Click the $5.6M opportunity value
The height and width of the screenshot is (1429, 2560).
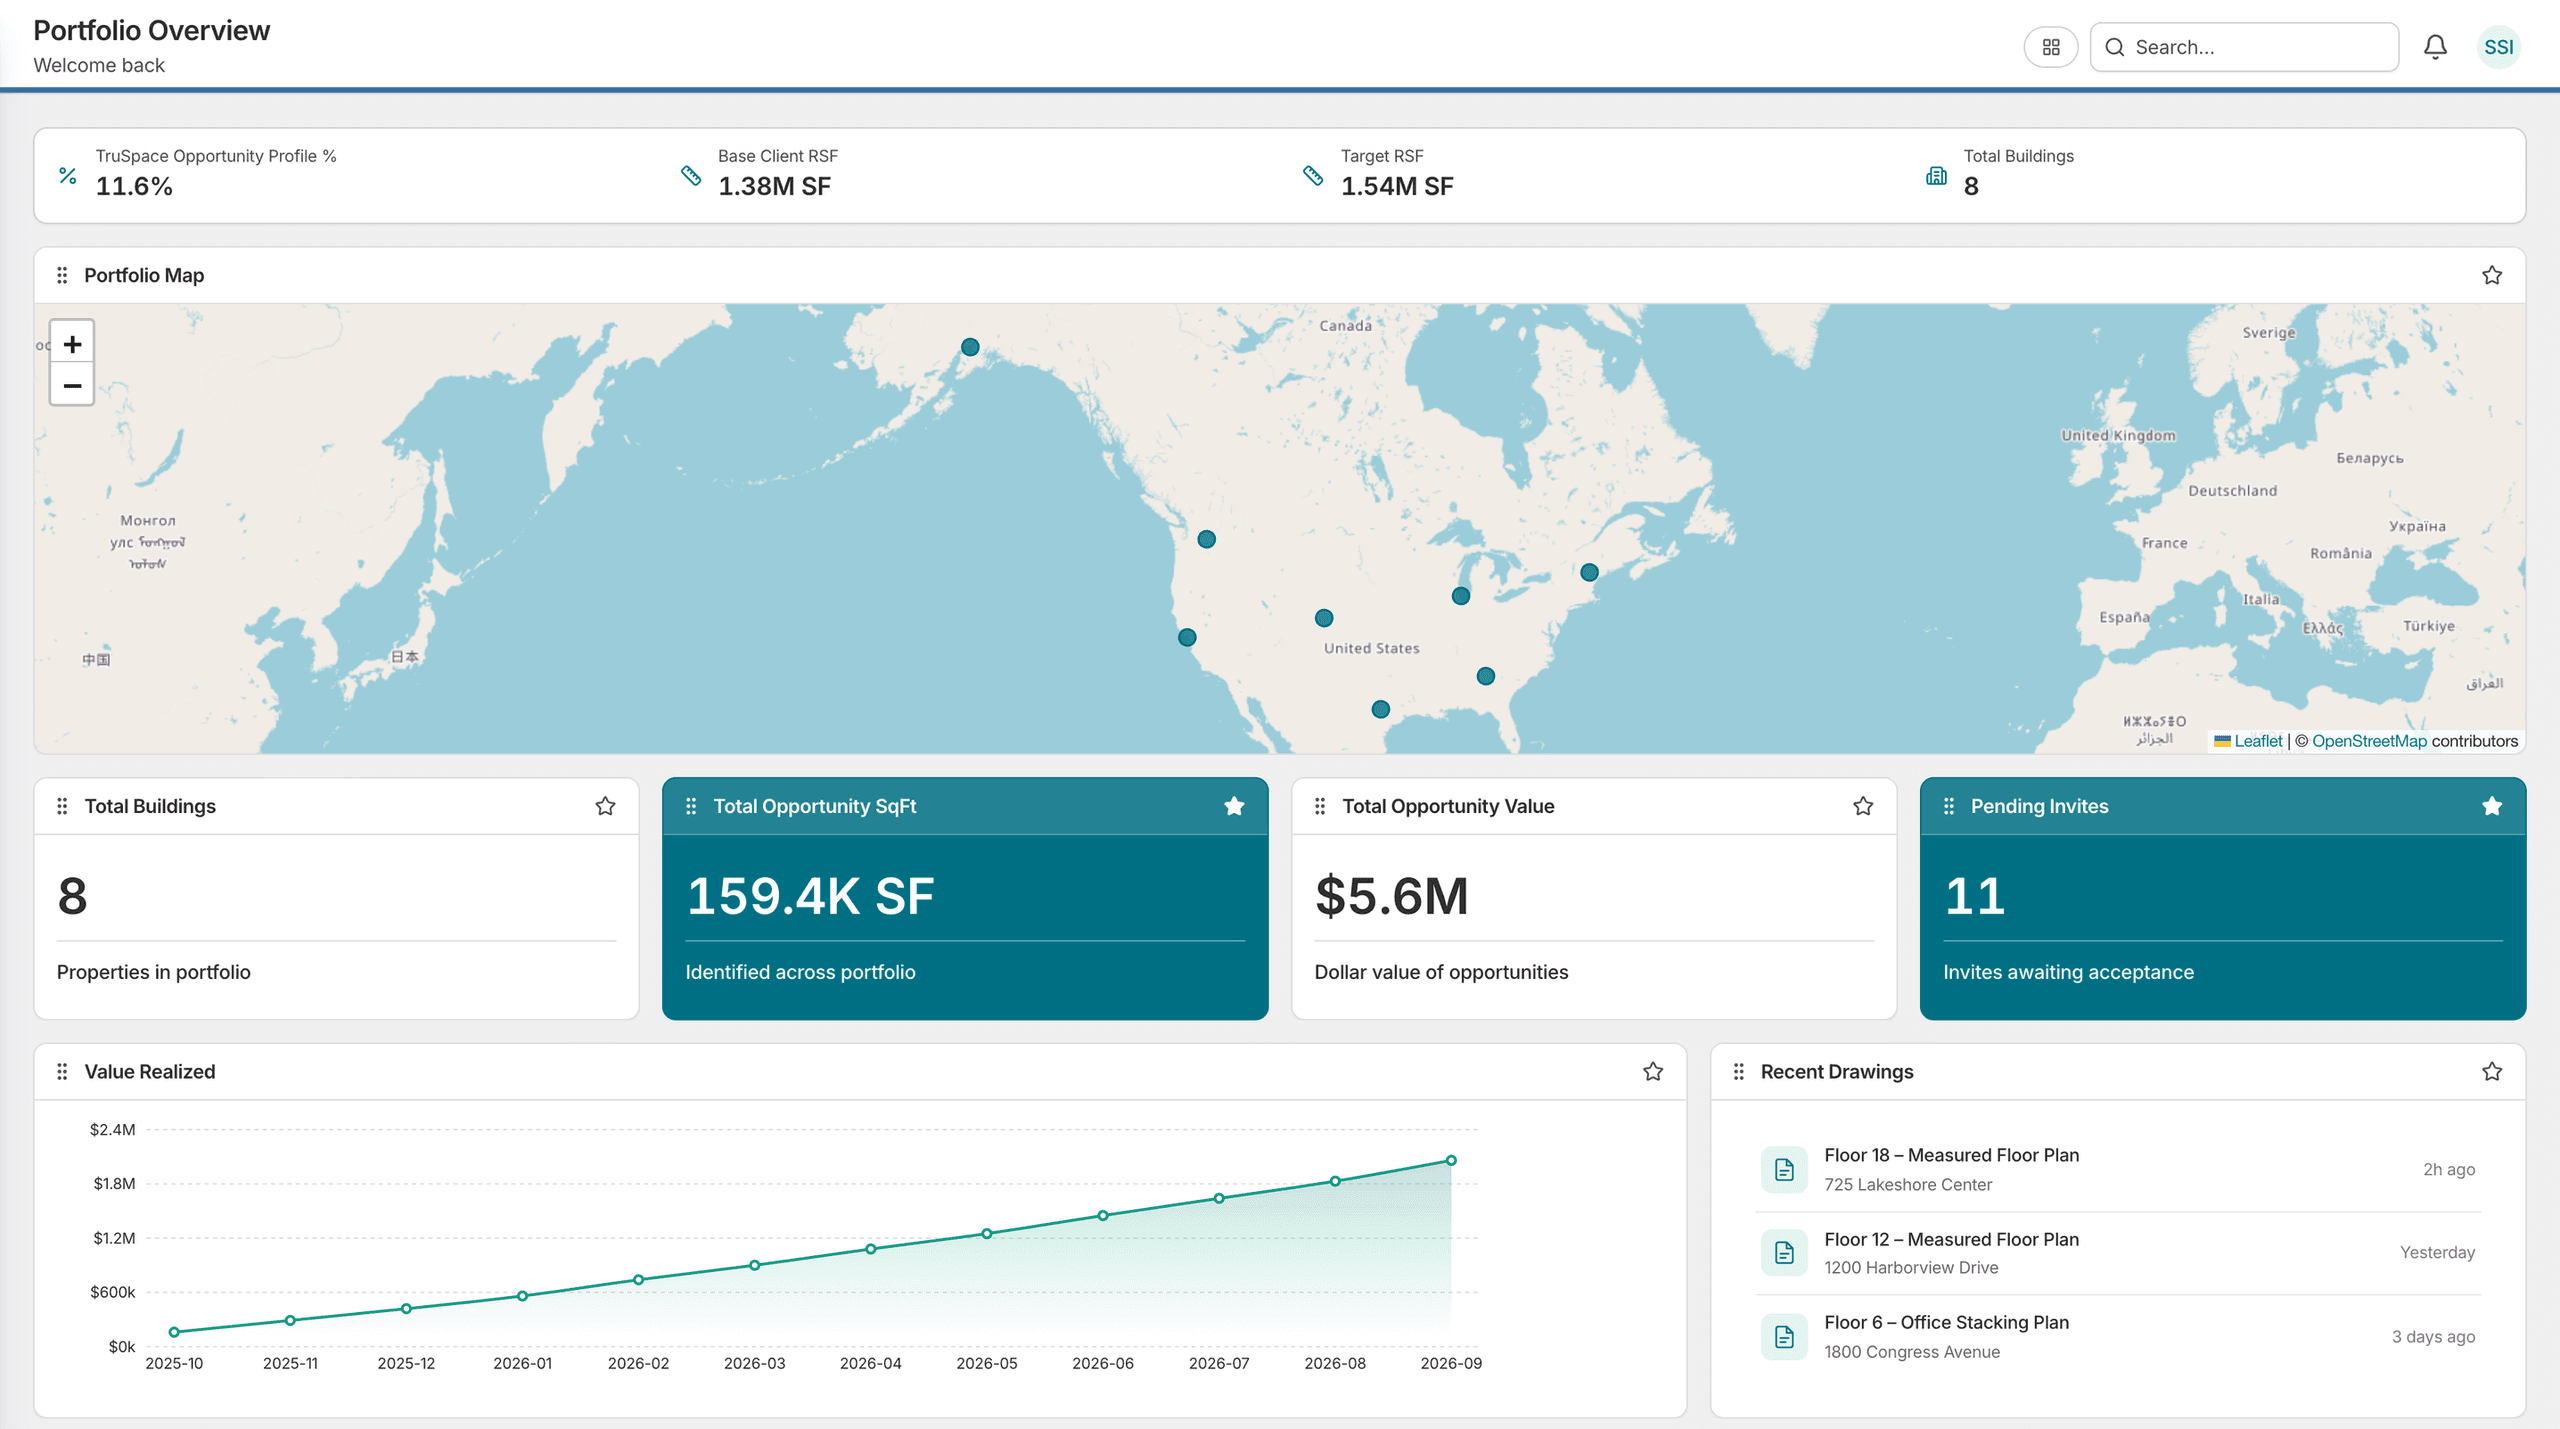tap(1391, 896)
